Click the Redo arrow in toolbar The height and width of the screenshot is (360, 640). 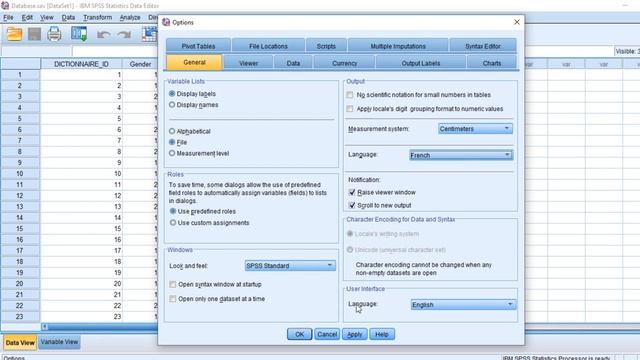click(124, 34)
